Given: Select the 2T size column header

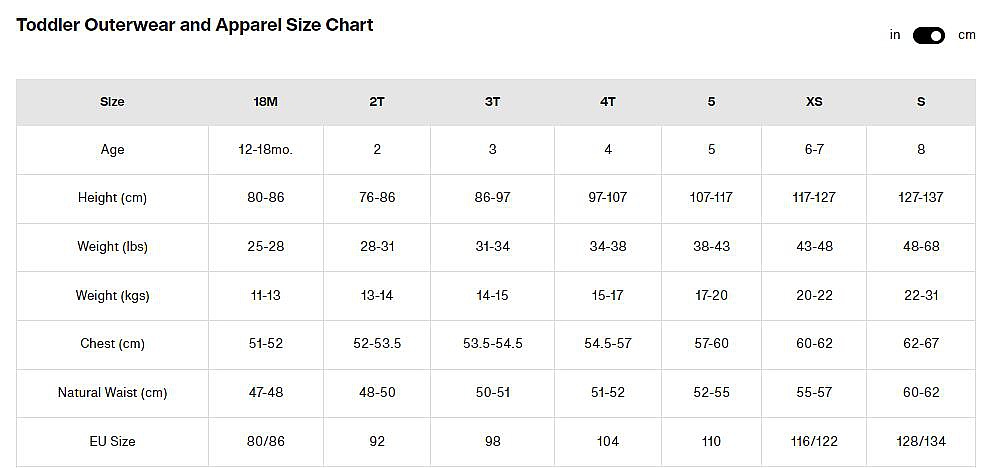Looking at the screenshot, I should 377,102.
